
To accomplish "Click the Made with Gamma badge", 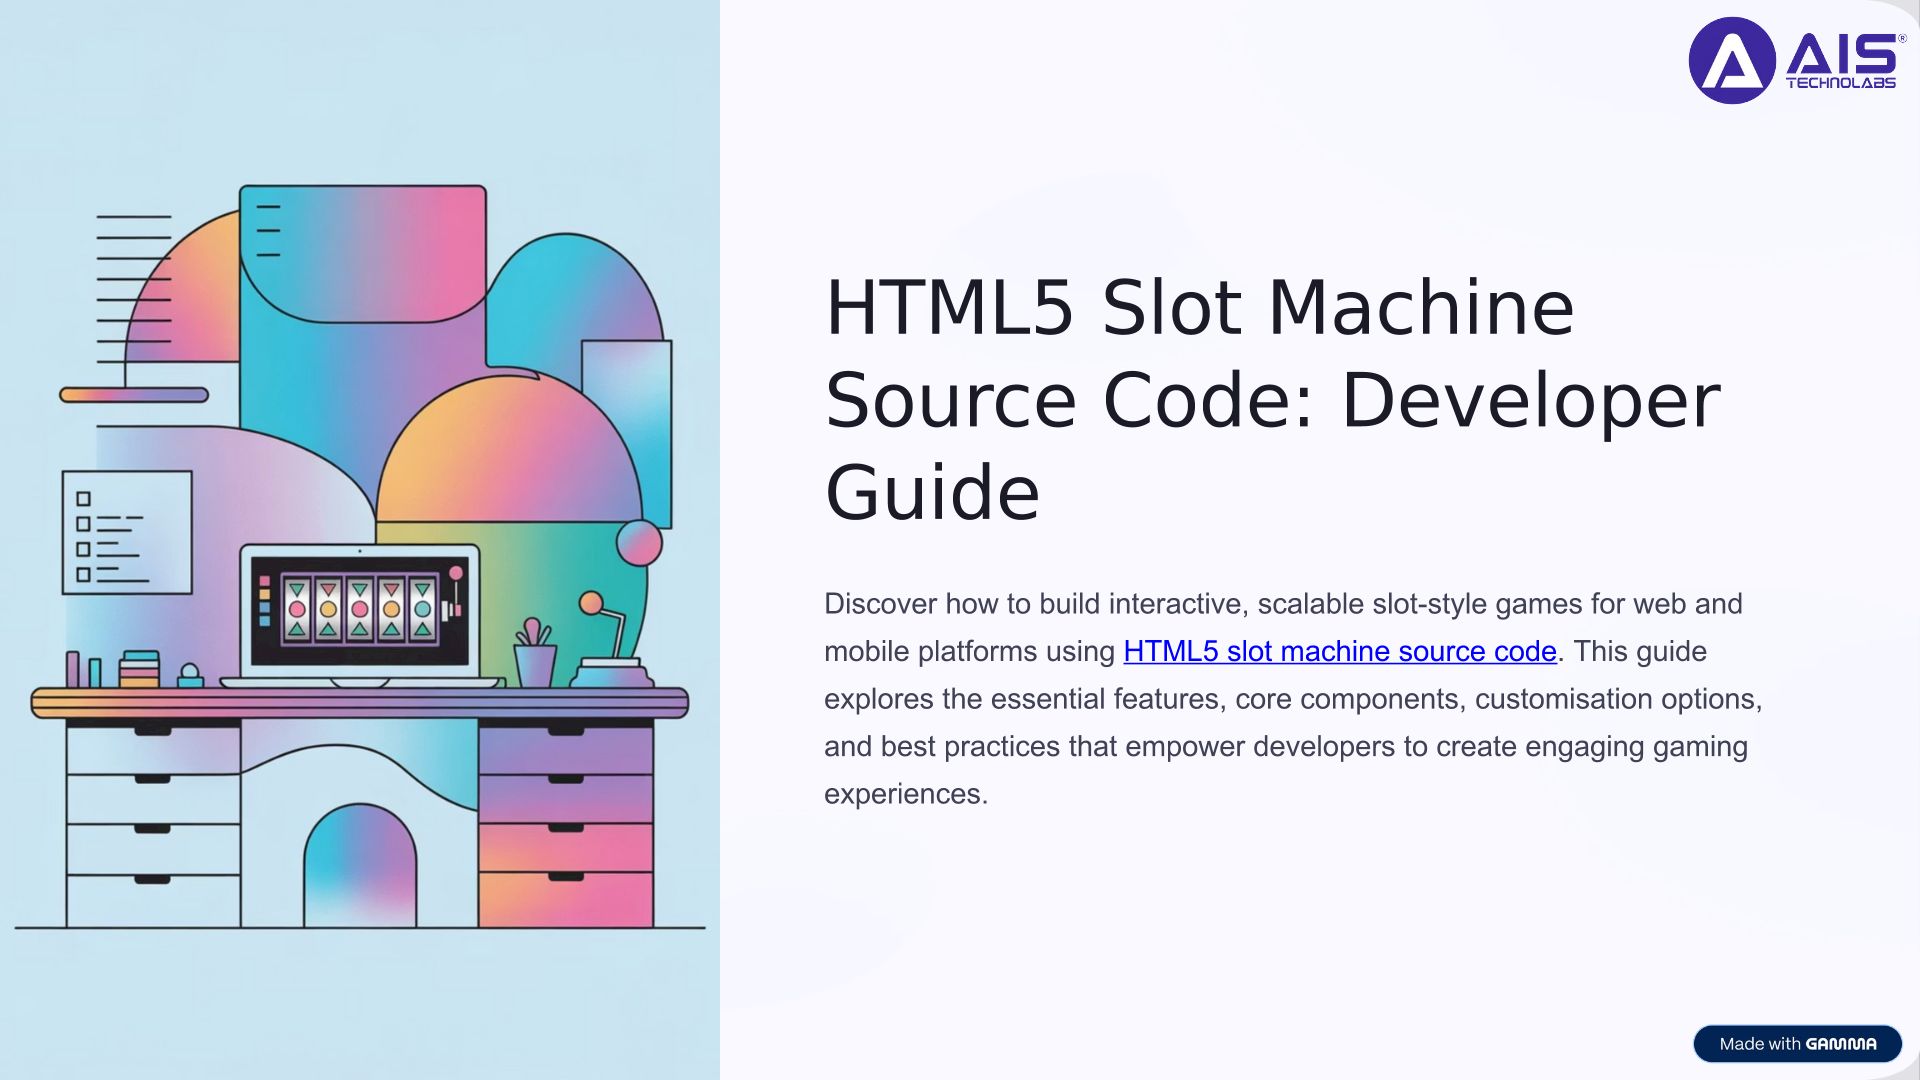I will [x=1797, y=1043].
